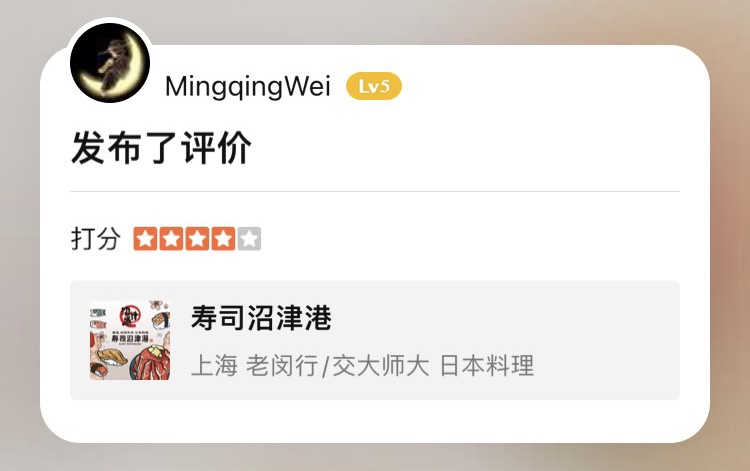Viewport: 750px width, 471px height.
Task: Select the fourth orange rating star
Action: coord(223,239)
